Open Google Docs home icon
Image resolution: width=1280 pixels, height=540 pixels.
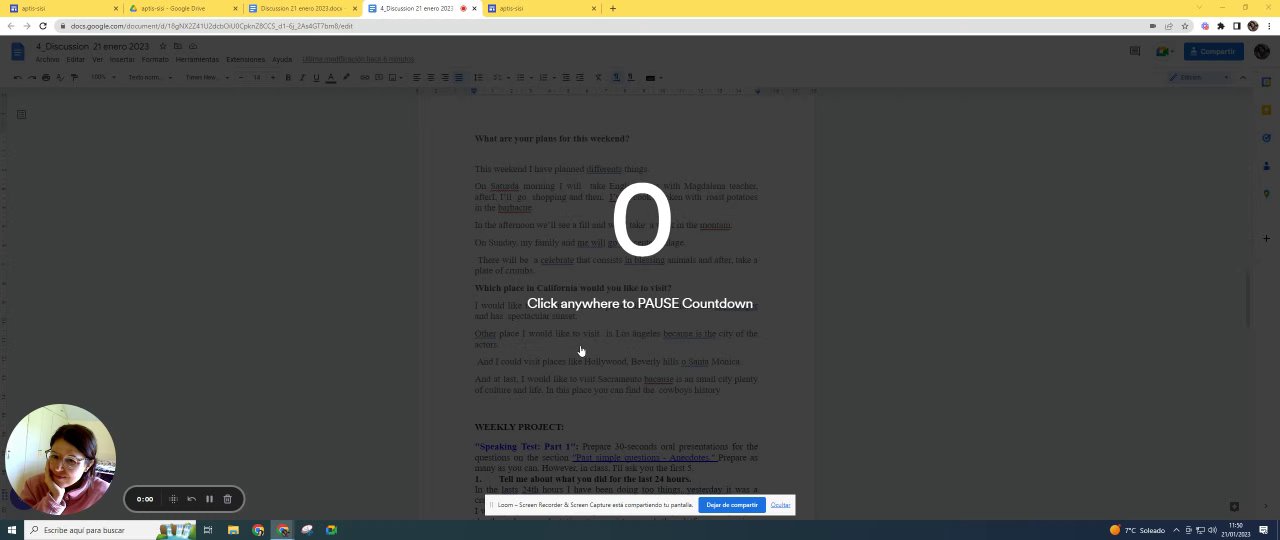(x=17, y=52)
